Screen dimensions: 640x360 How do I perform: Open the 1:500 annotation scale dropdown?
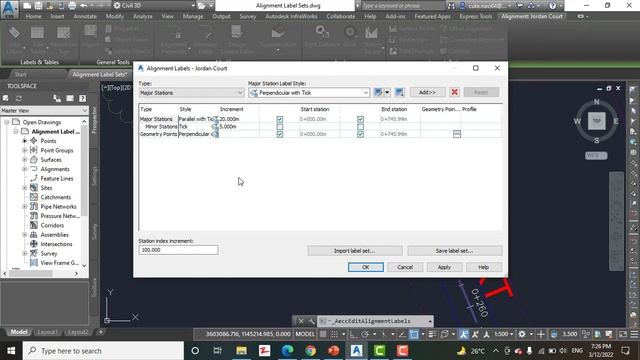coord(504,334)
